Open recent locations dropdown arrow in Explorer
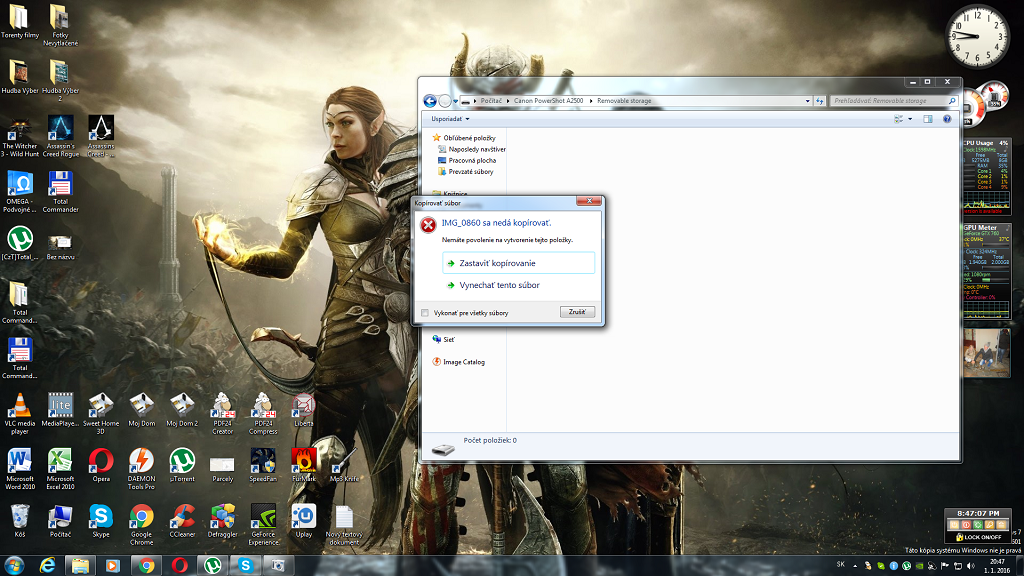Screen dimensions: 1024x576 click(x=455, y=101)
